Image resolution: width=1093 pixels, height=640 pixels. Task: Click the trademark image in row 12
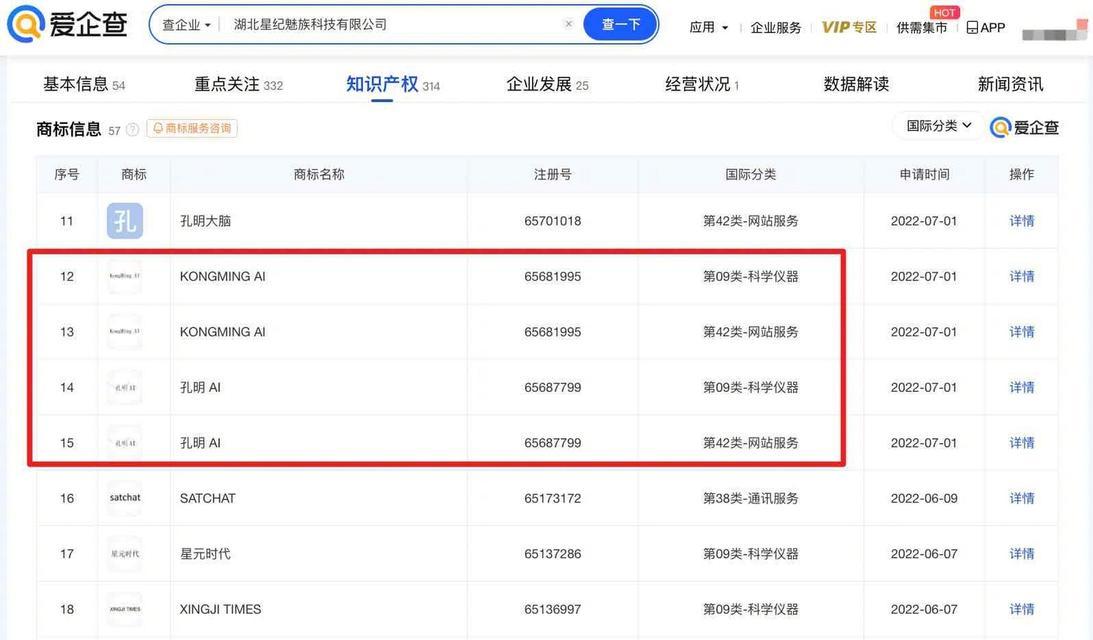tap(125, 276)
